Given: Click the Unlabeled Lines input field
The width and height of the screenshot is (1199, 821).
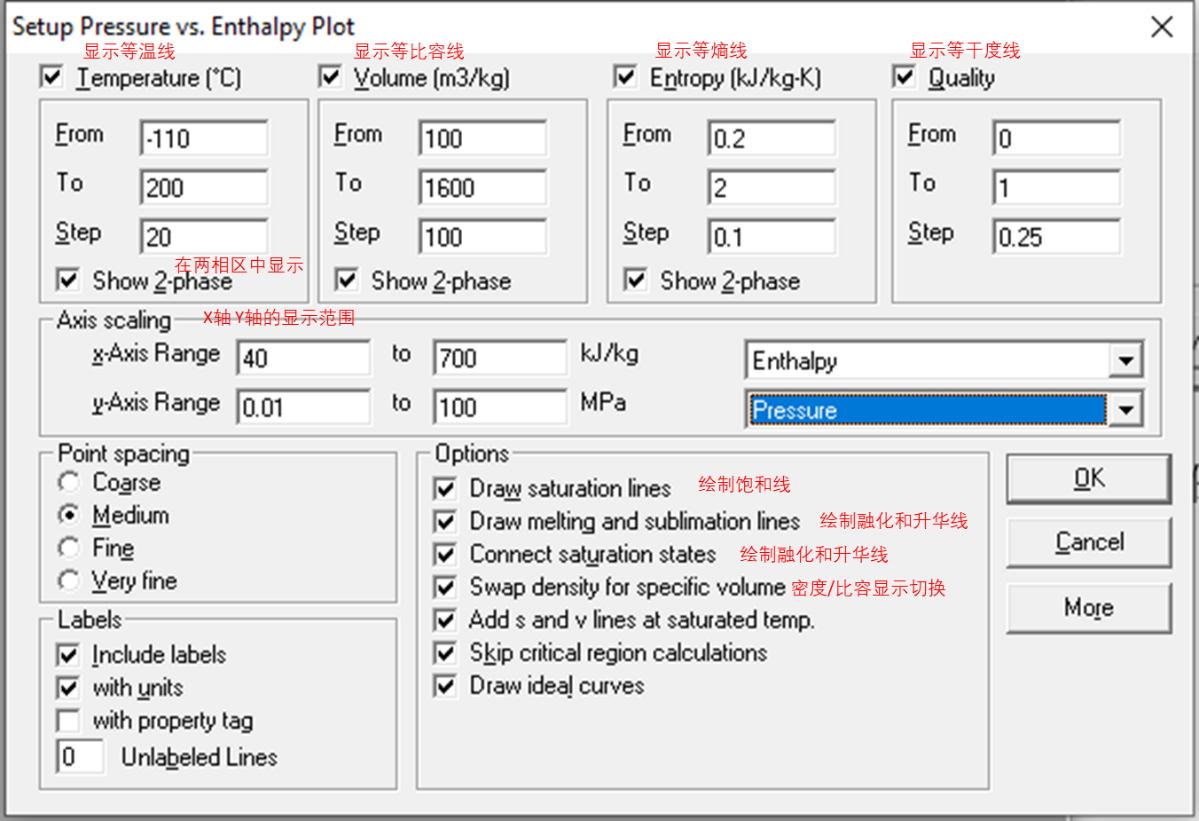Looking at the screenshot, I should pyautogui.click(x=81, y=756).
